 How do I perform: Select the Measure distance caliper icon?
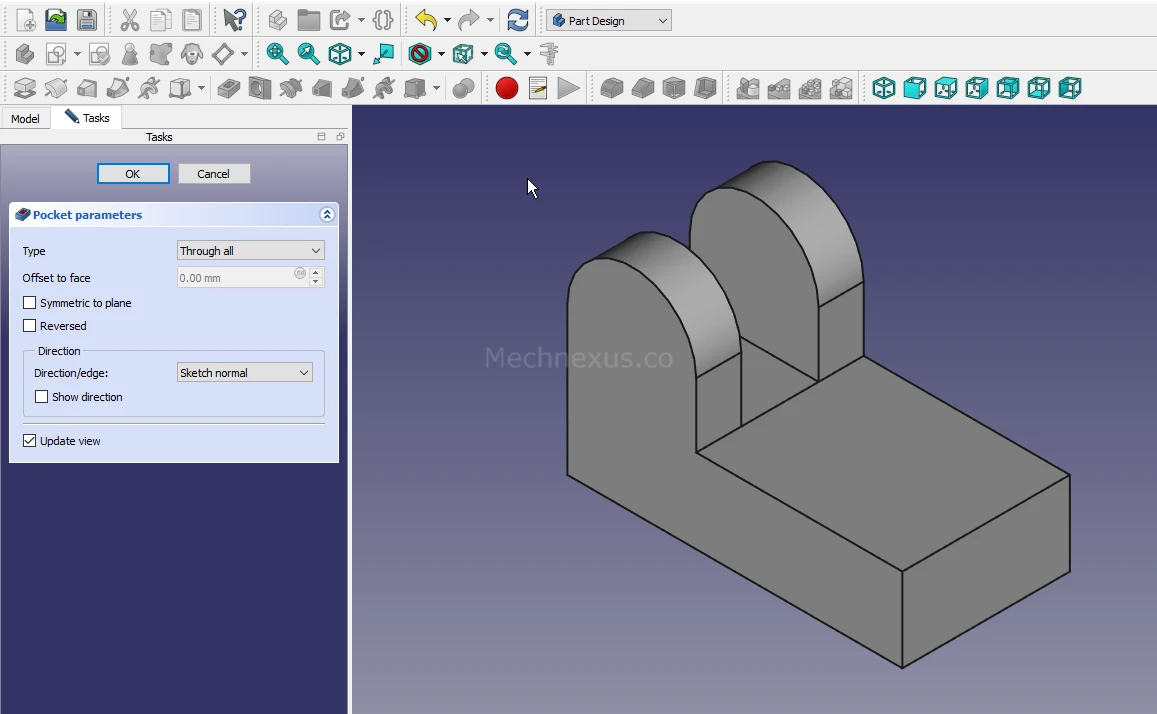tap(549, 54)
